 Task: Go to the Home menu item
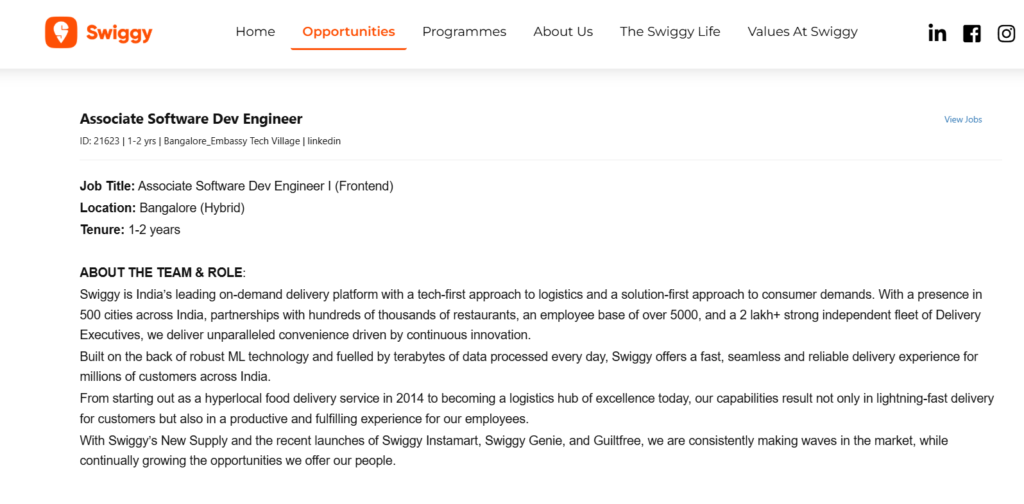pos(255,31)
